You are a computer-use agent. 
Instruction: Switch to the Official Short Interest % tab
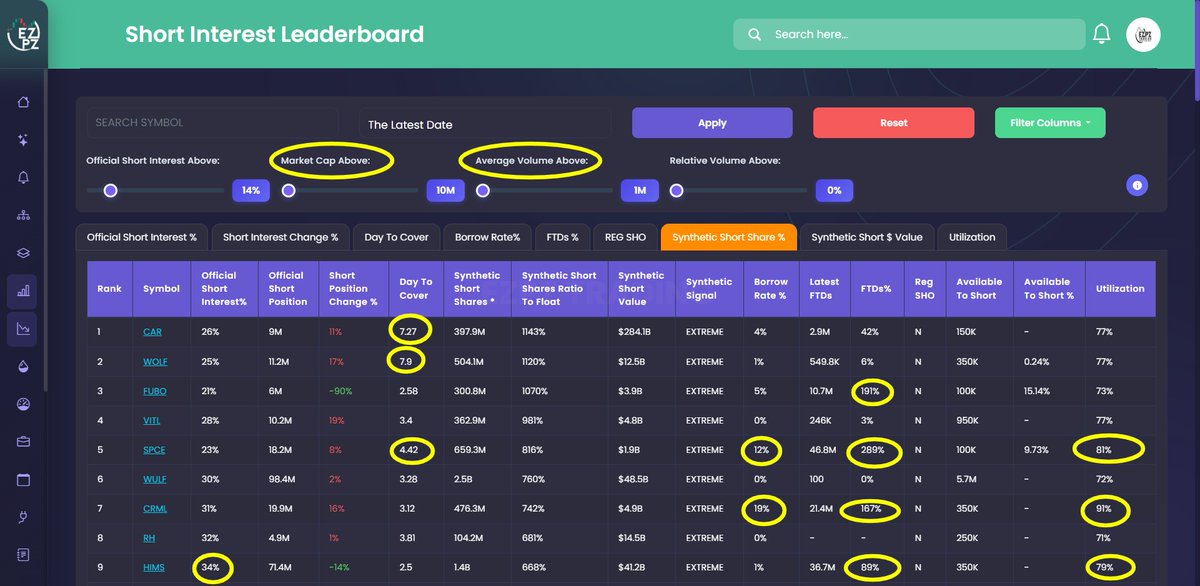[142, 237]
